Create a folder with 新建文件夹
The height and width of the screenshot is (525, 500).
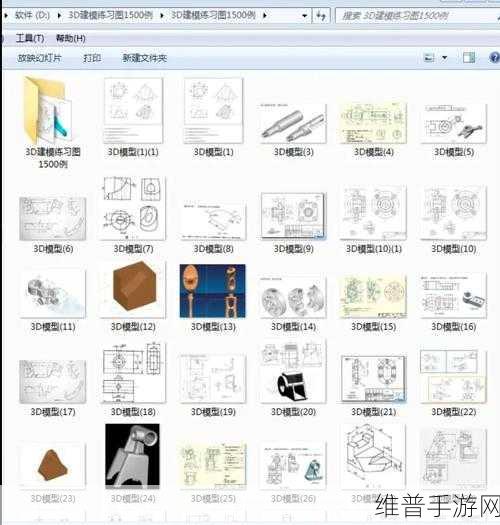pos(144,58)
